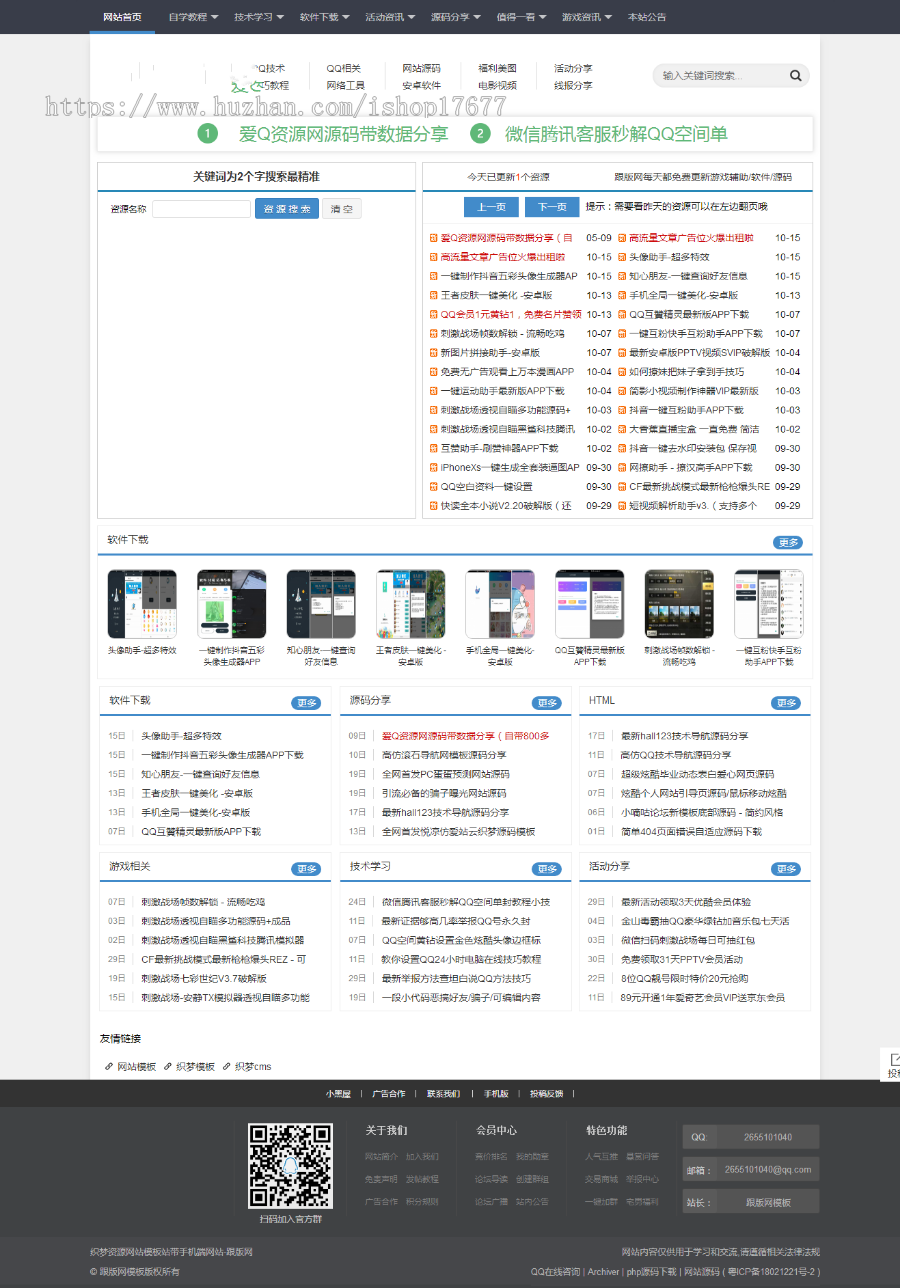Click the magnifier search icon

795,75
